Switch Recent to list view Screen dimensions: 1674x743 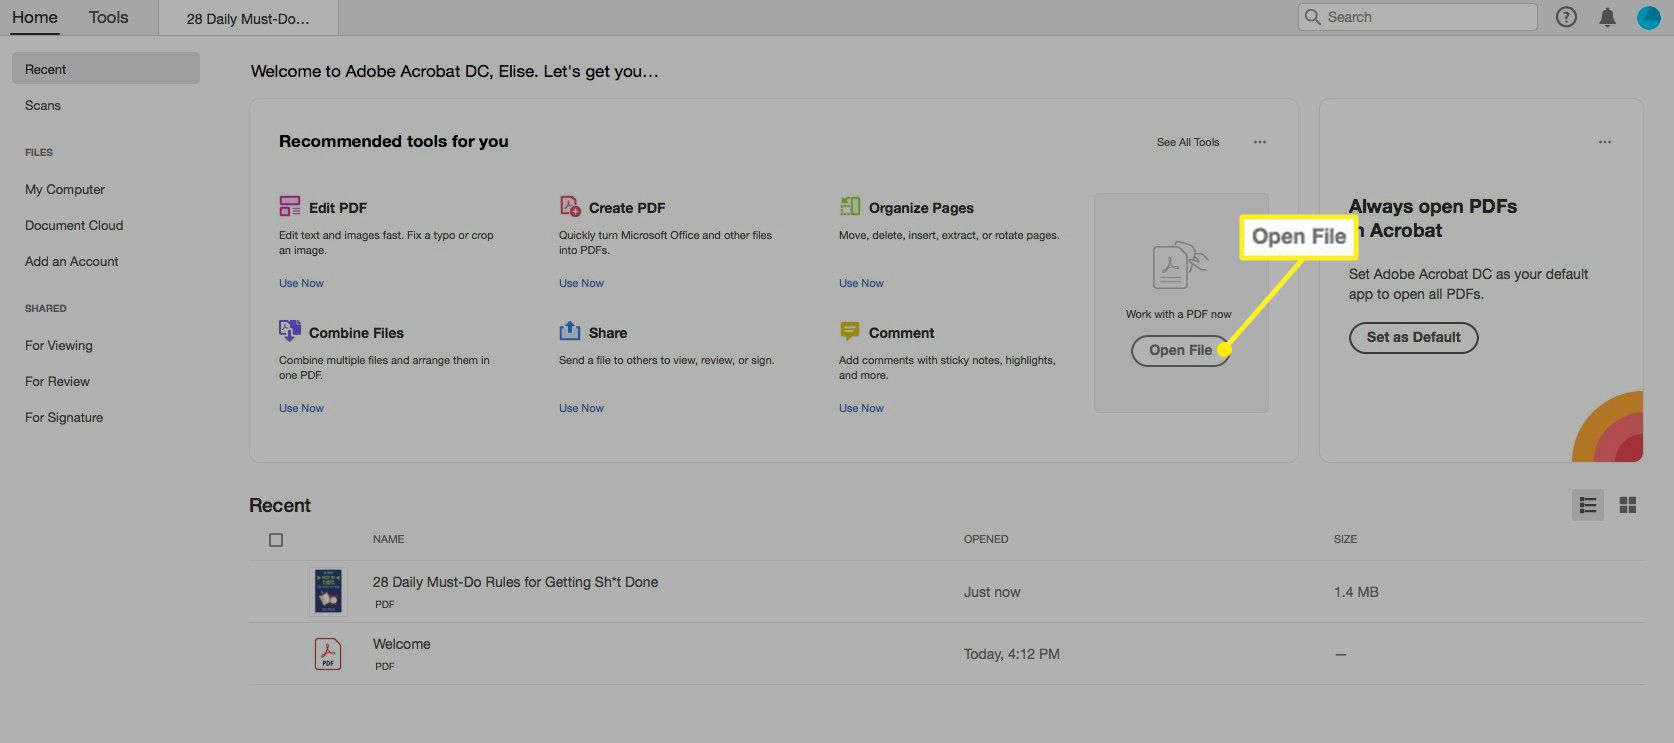1588,505
